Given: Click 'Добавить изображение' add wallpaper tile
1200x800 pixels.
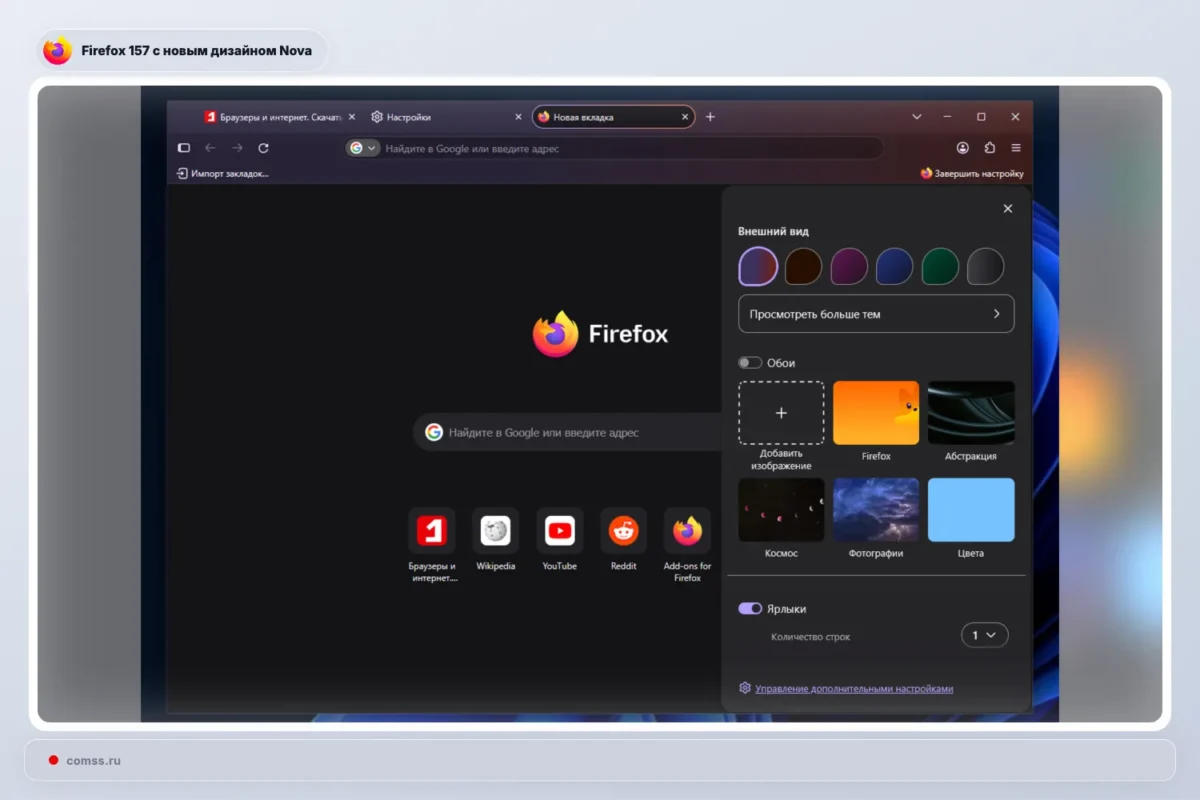Looking at the screenshot, I should click(x=781, y=413).
